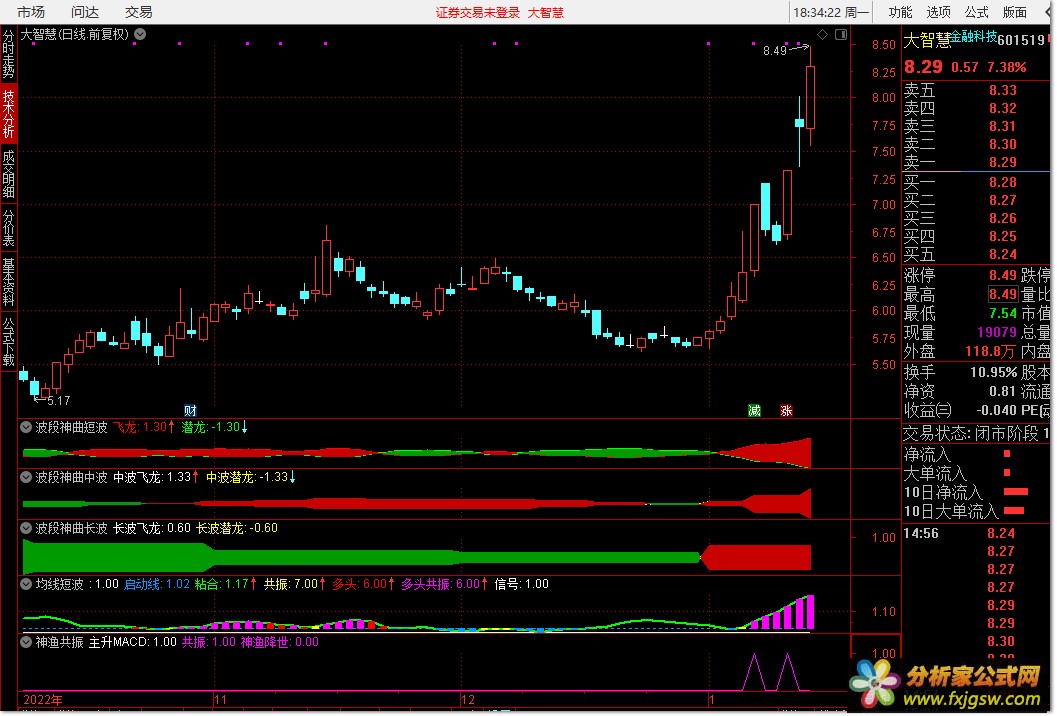Select the 技术分析 side tab

[8, 113]
